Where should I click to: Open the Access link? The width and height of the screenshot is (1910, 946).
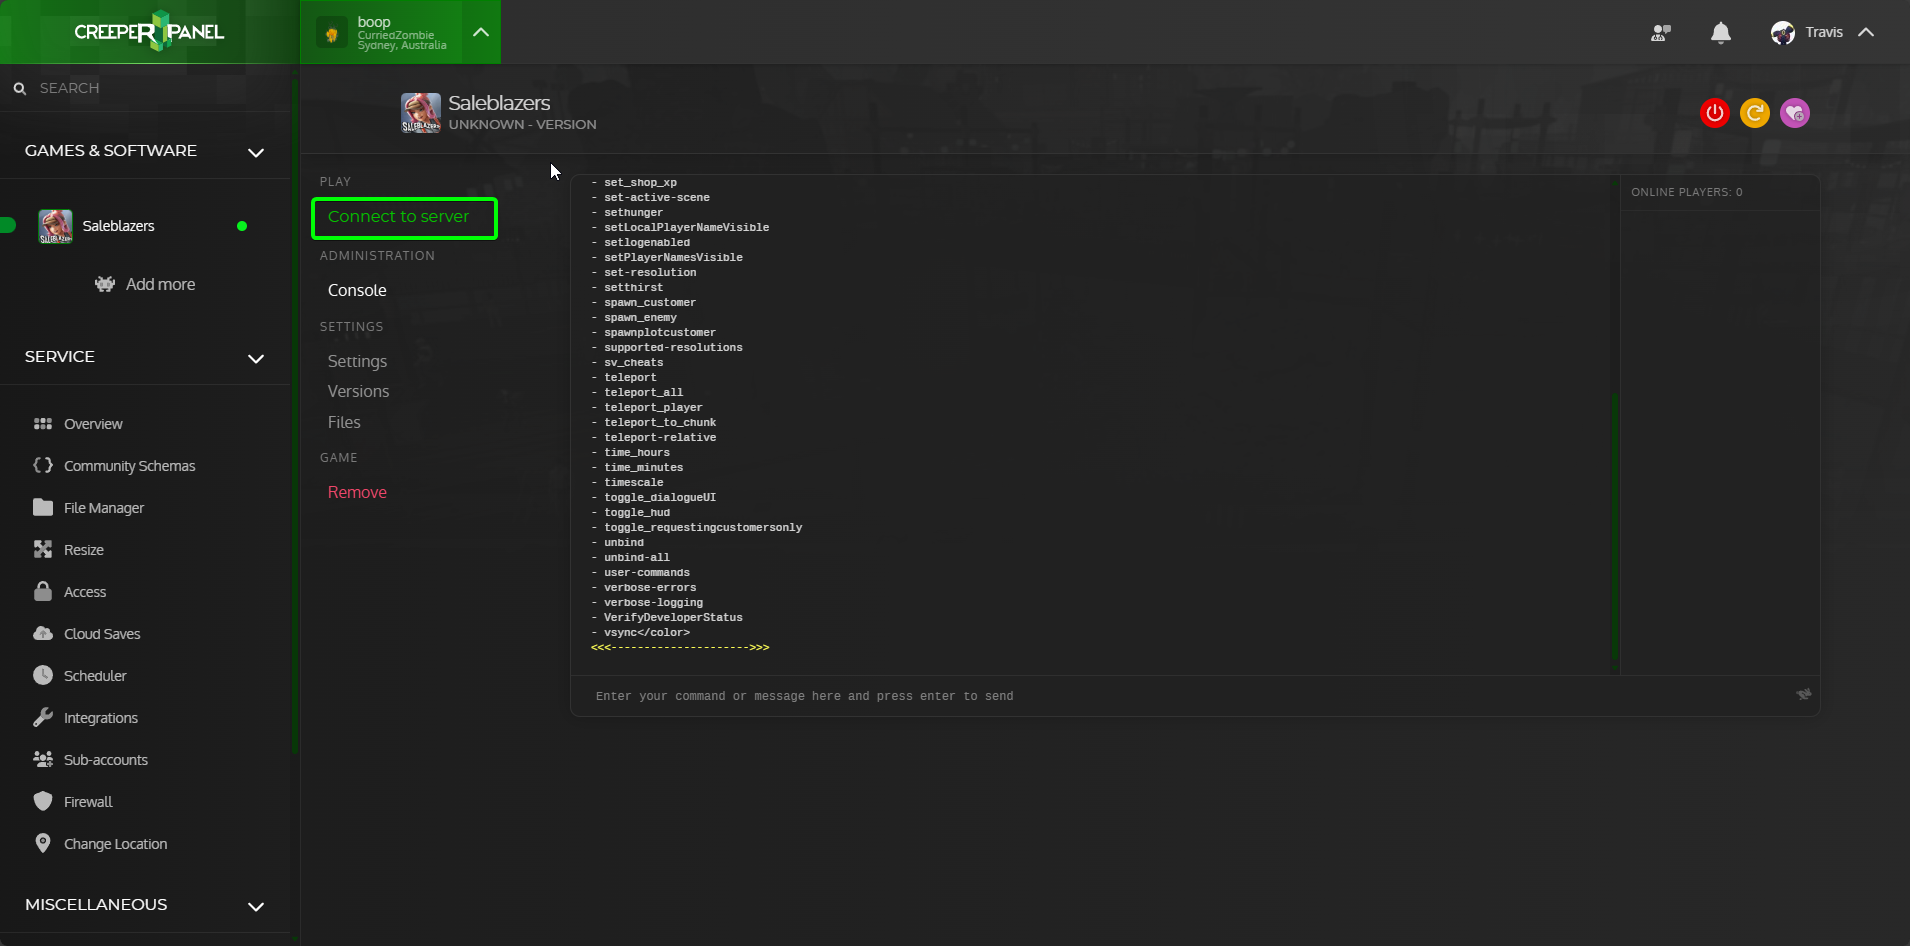pos(85,592)
